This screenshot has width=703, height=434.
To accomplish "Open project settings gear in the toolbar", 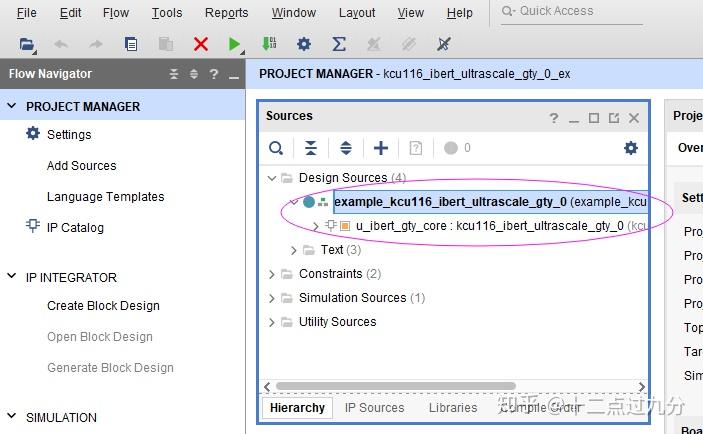I will pyautogui.click(x=304, y=44).
